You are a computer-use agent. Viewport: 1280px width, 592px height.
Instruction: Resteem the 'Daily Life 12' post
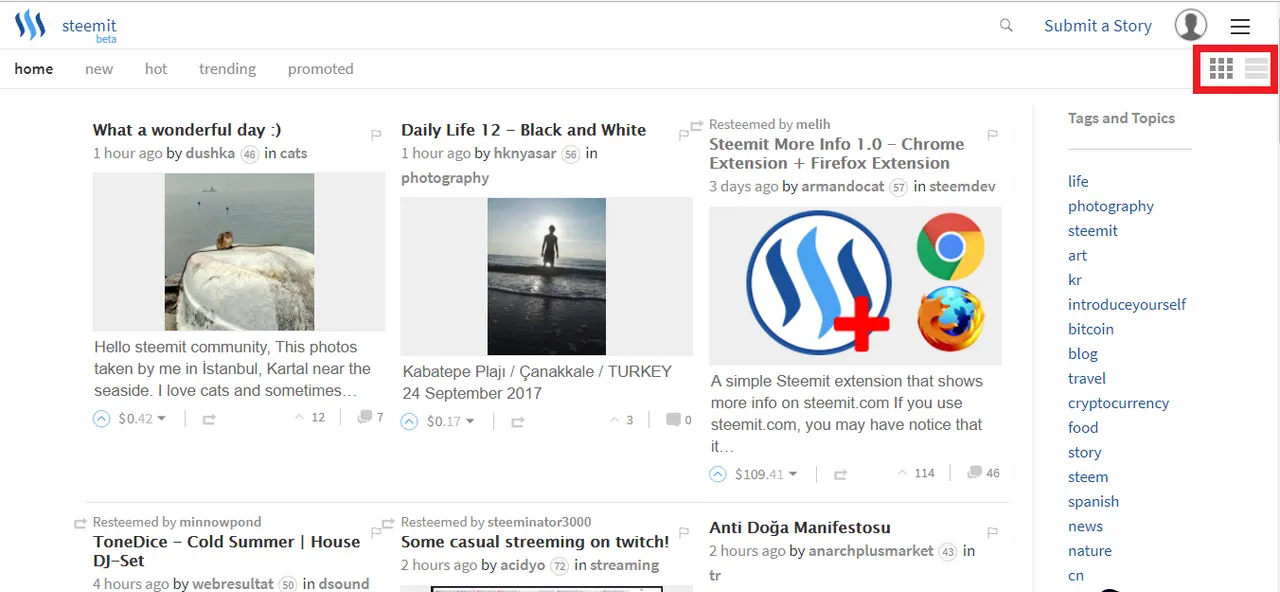coord(517,423)
